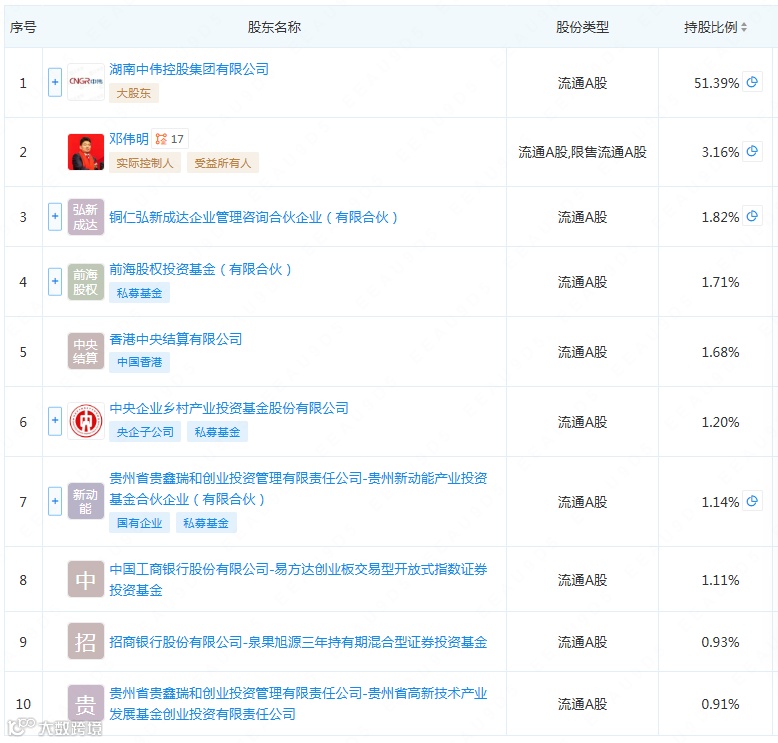Open pie chart icon beside 1.82%
This screenshot has width=778, height=743.
tap(752, 216)
